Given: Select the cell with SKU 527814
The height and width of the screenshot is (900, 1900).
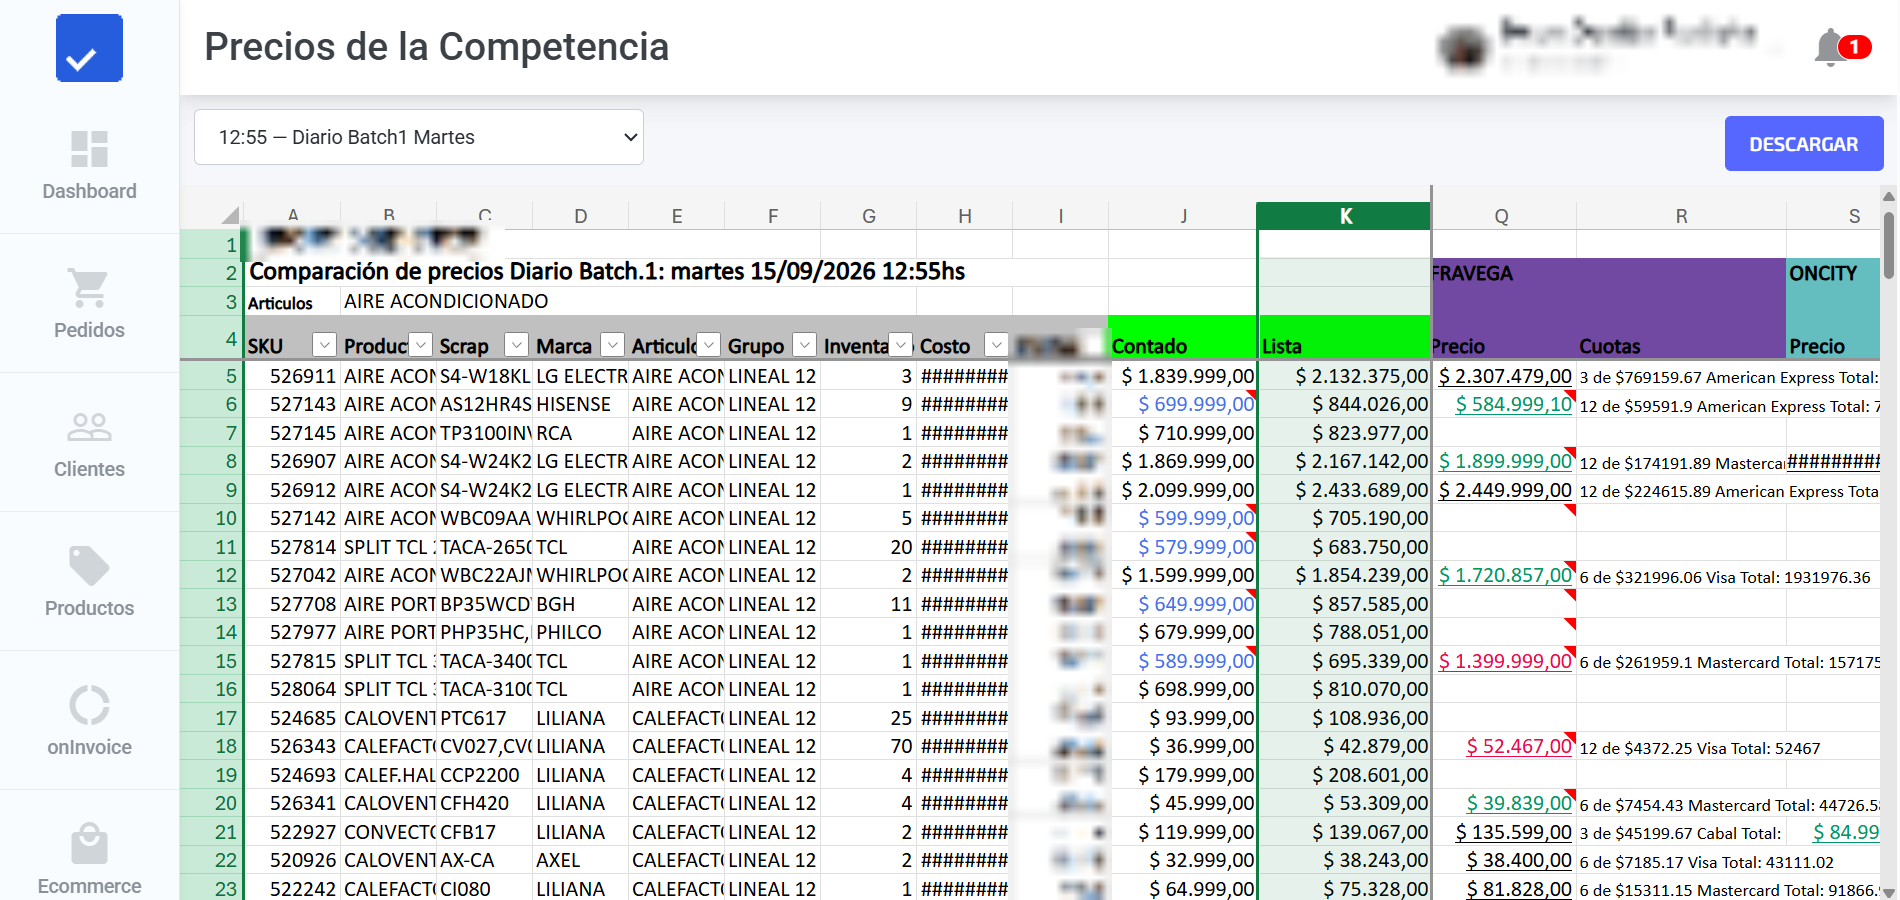Looking at the screenshot, I should point(292,547).
